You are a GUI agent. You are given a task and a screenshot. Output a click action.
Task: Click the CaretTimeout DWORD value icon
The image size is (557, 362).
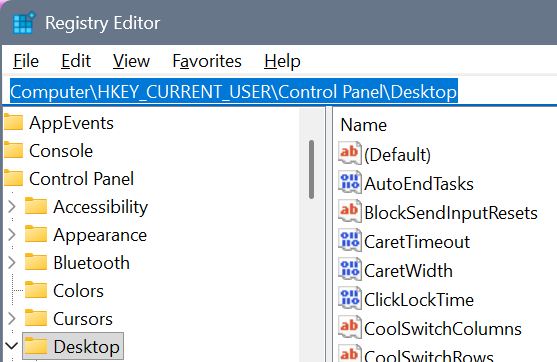[350, 241]
